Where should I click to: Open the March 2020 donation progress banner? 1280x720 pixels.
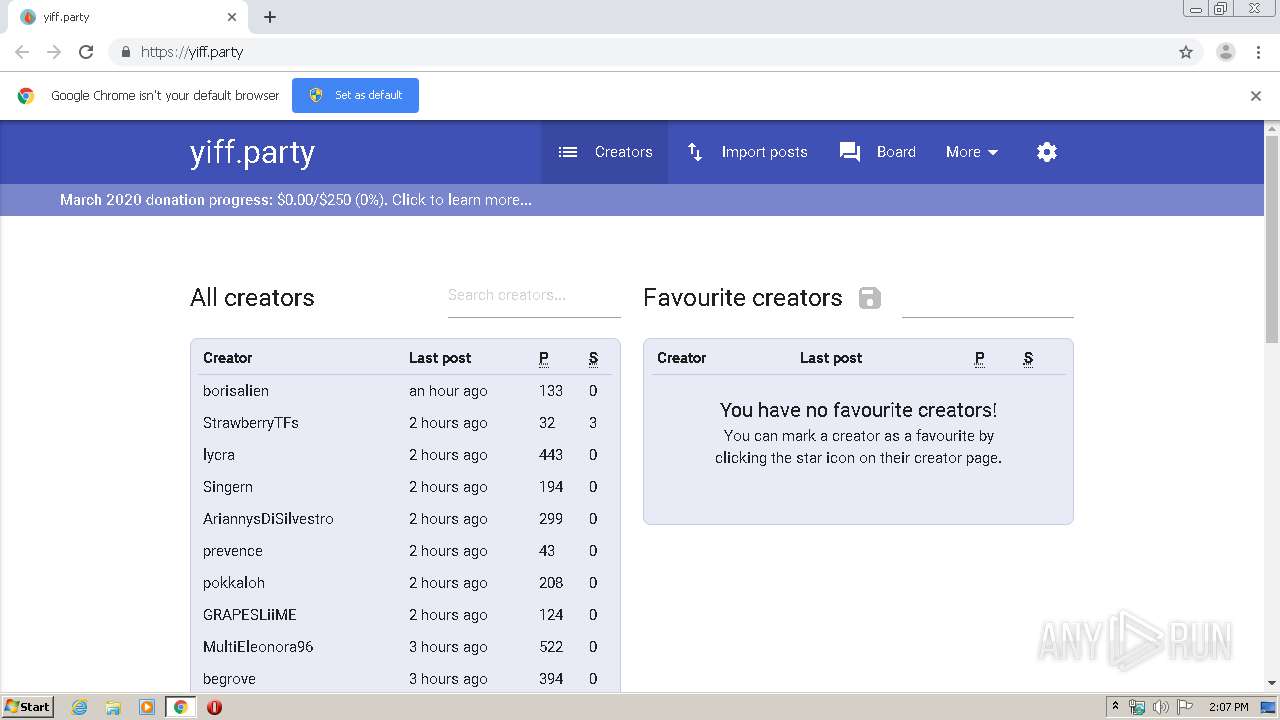click(296, 200)
